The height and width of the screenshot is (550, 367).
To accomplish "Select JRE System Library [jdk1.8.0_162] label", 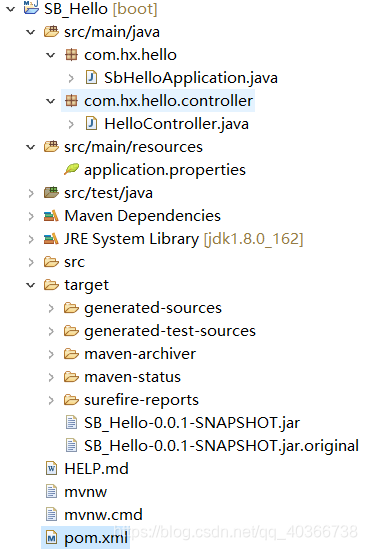I will 184,239.
